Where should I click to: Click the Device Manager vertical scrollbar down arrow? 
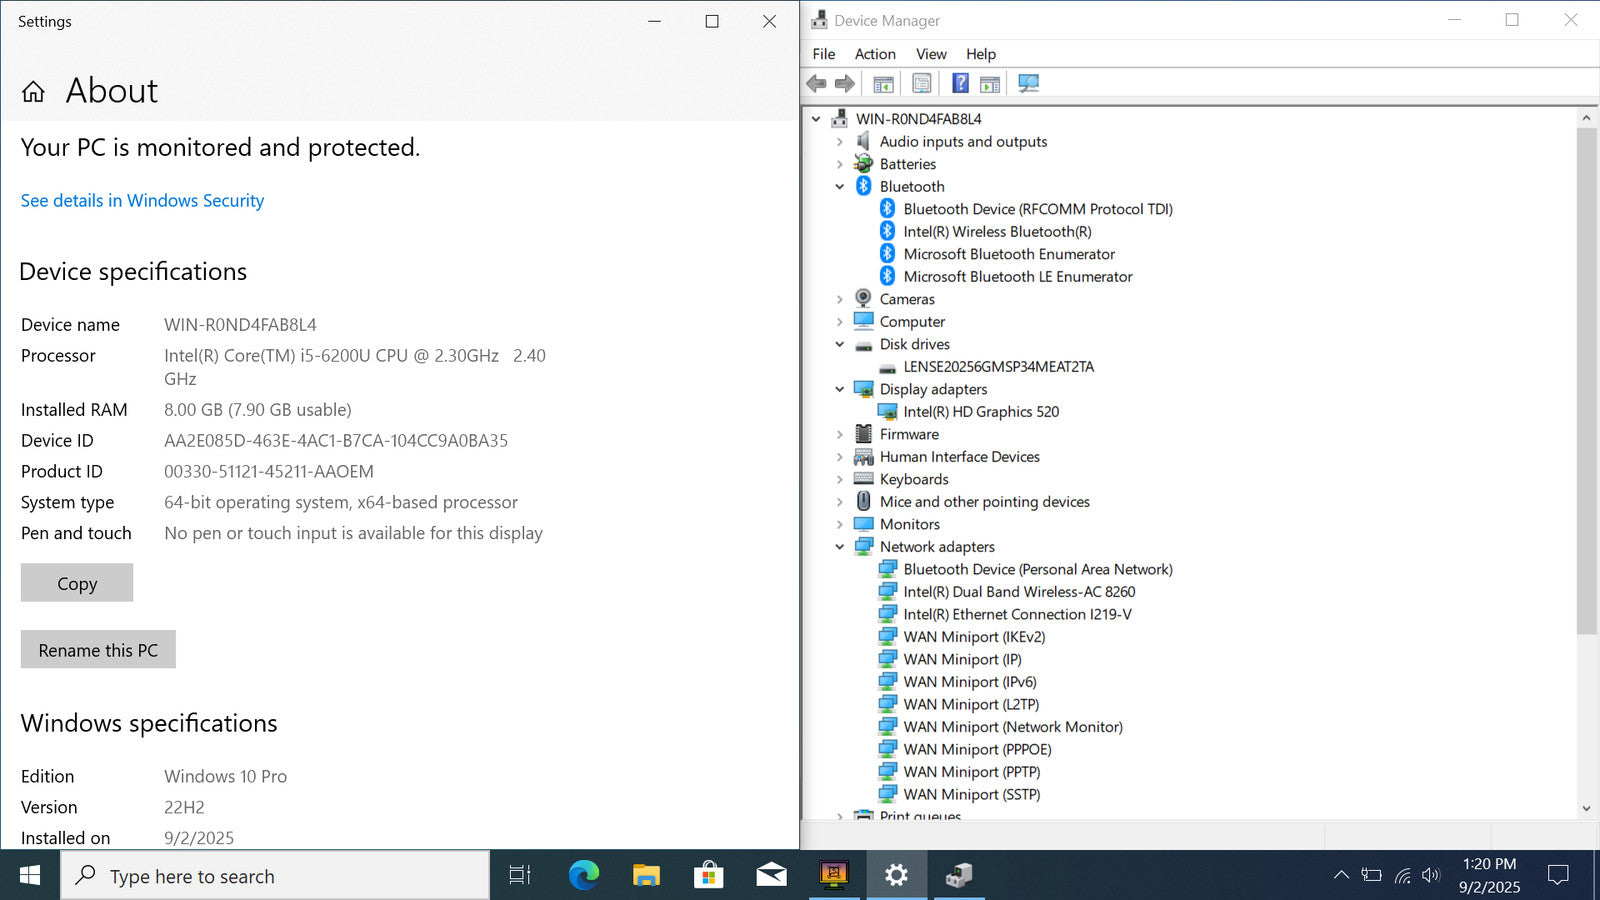pos(1586,808)
